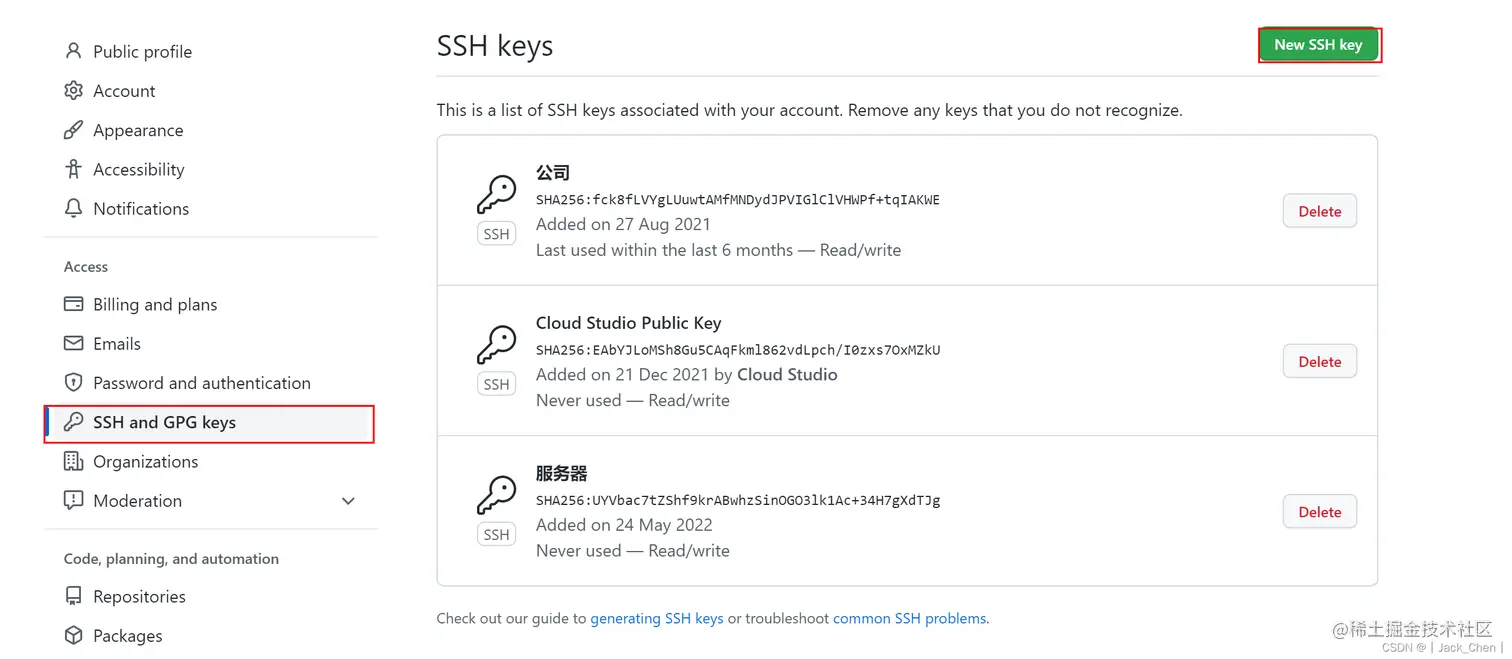Click the Account gear icon
This screenshot has width=1512, height=659.
[x=73, y=91]
